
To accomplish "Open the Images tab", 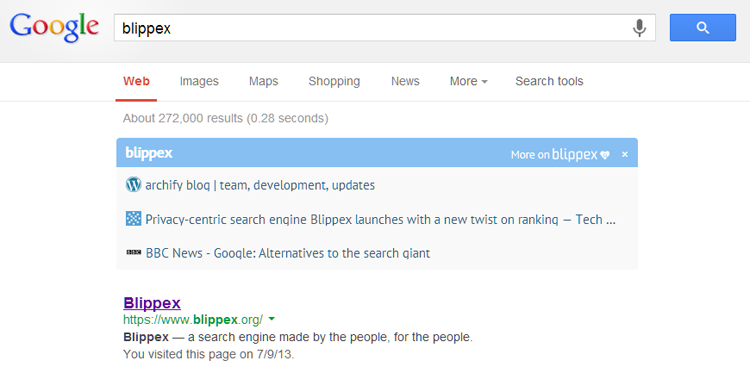I will [199, 81].
